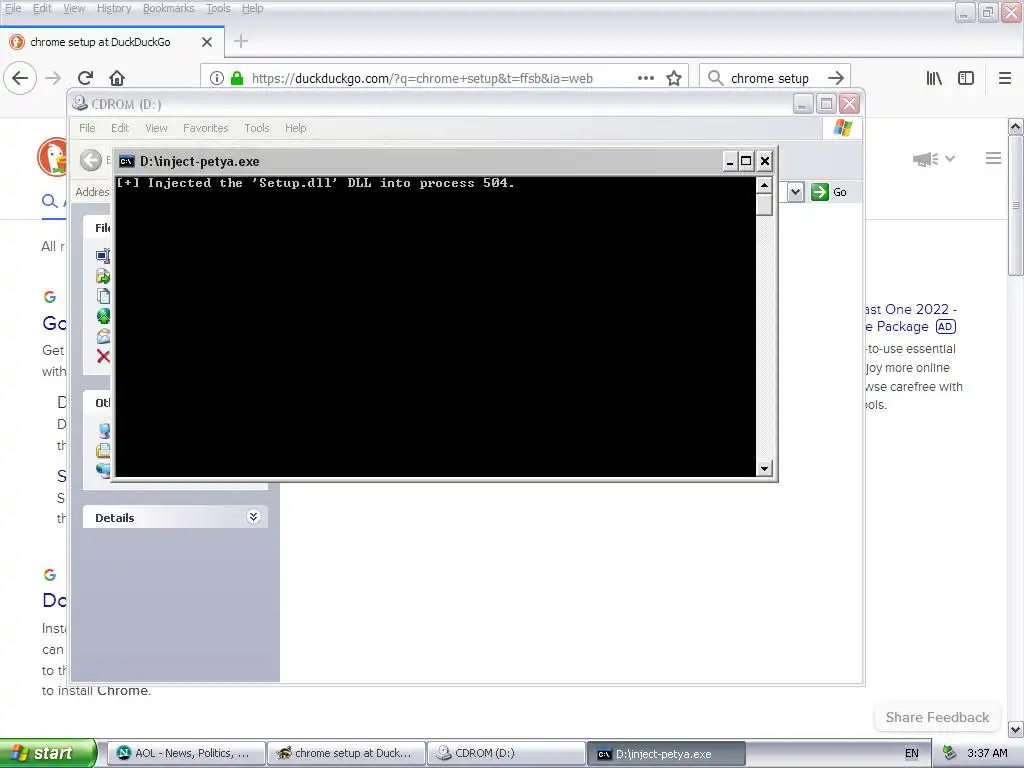Submit search with the arrow in search box

tap(836, 78)
